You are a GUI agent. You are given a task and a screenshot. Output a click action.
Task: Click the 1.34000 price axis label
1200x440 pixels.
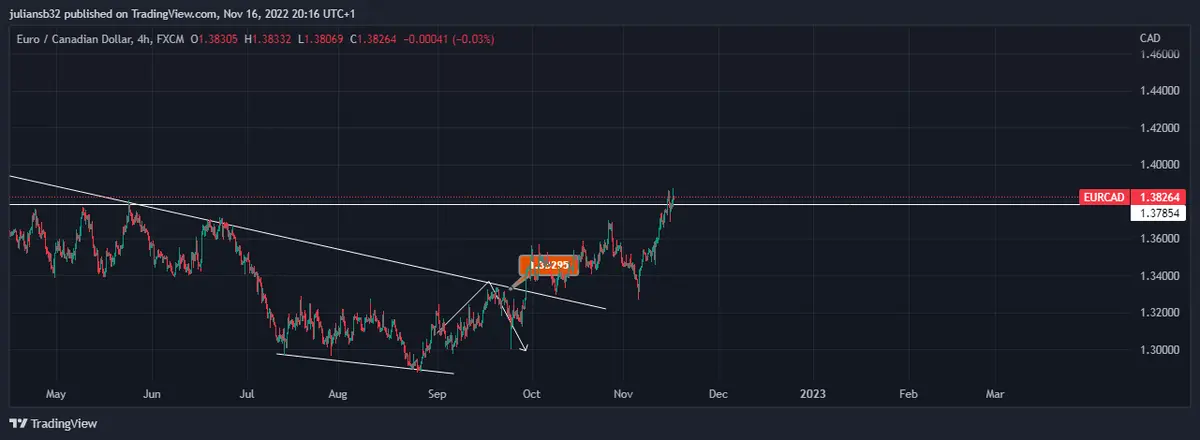tap(1158, 276)
